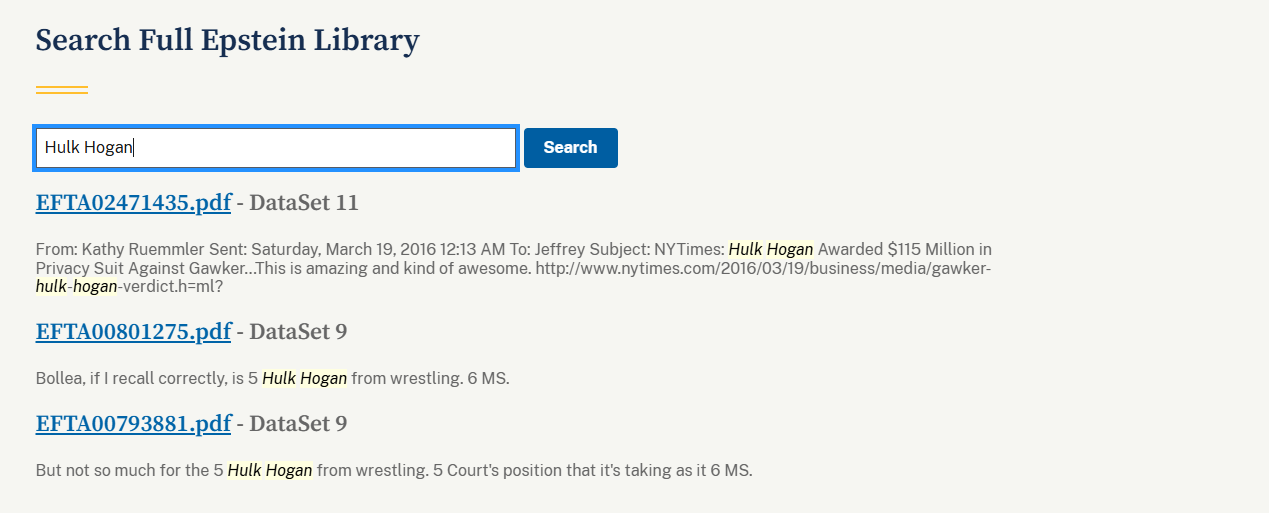Click highlighted Hulk Hogan in the Bollea snippet
The image size is (1269, 513).
pos(305,378)
